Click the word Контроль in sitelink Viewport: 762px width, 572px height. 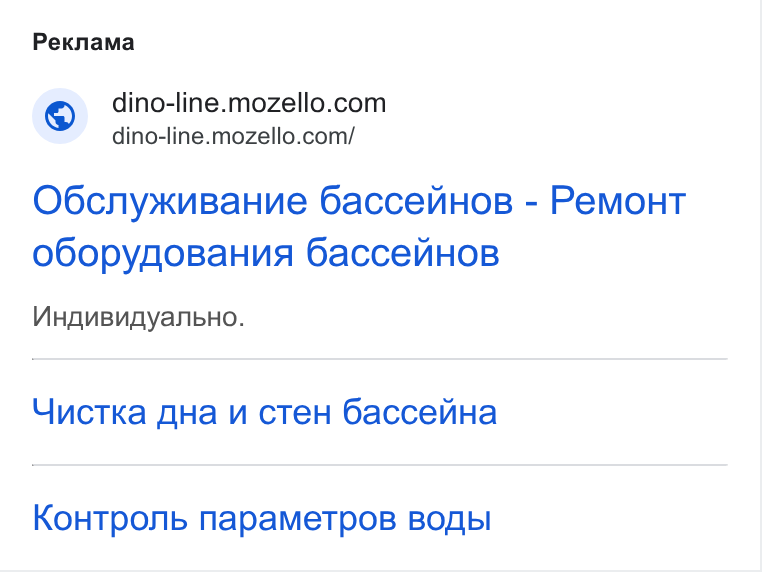[110, 518]
